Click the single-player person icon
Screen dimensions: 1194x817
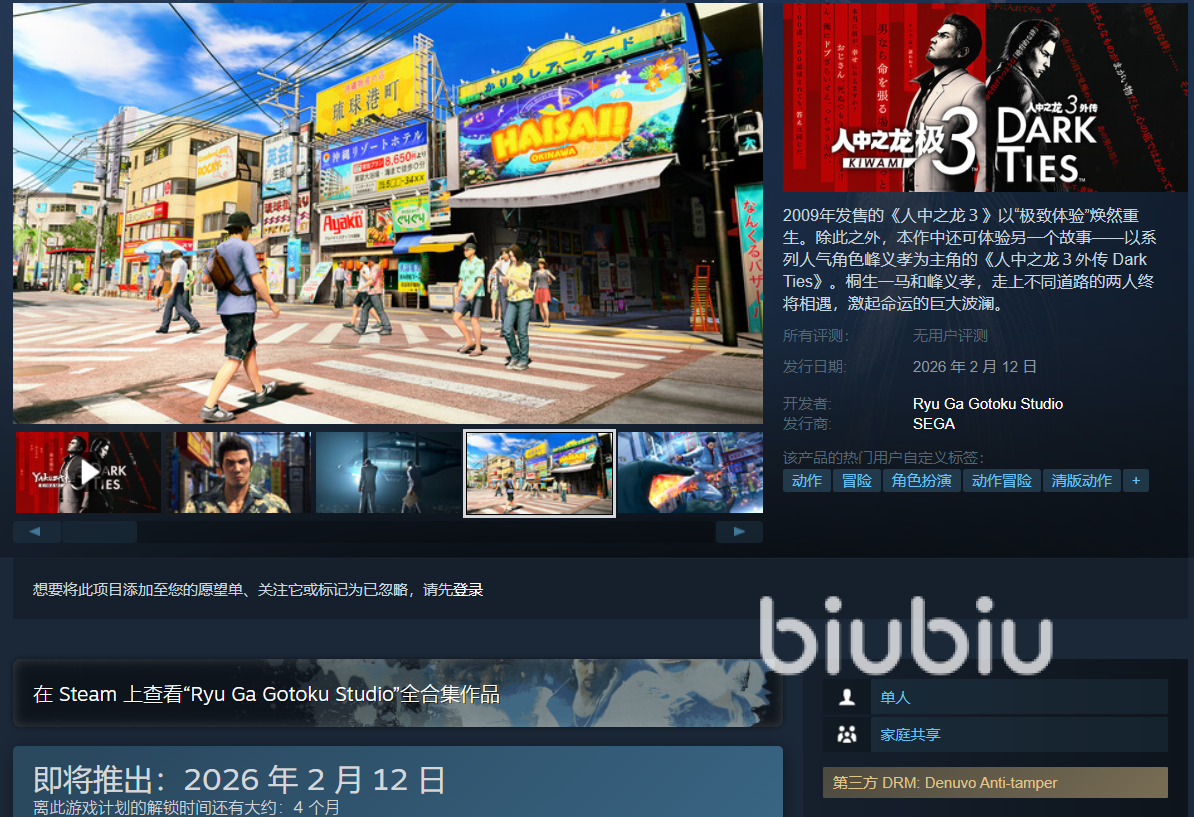pos(847,697)
